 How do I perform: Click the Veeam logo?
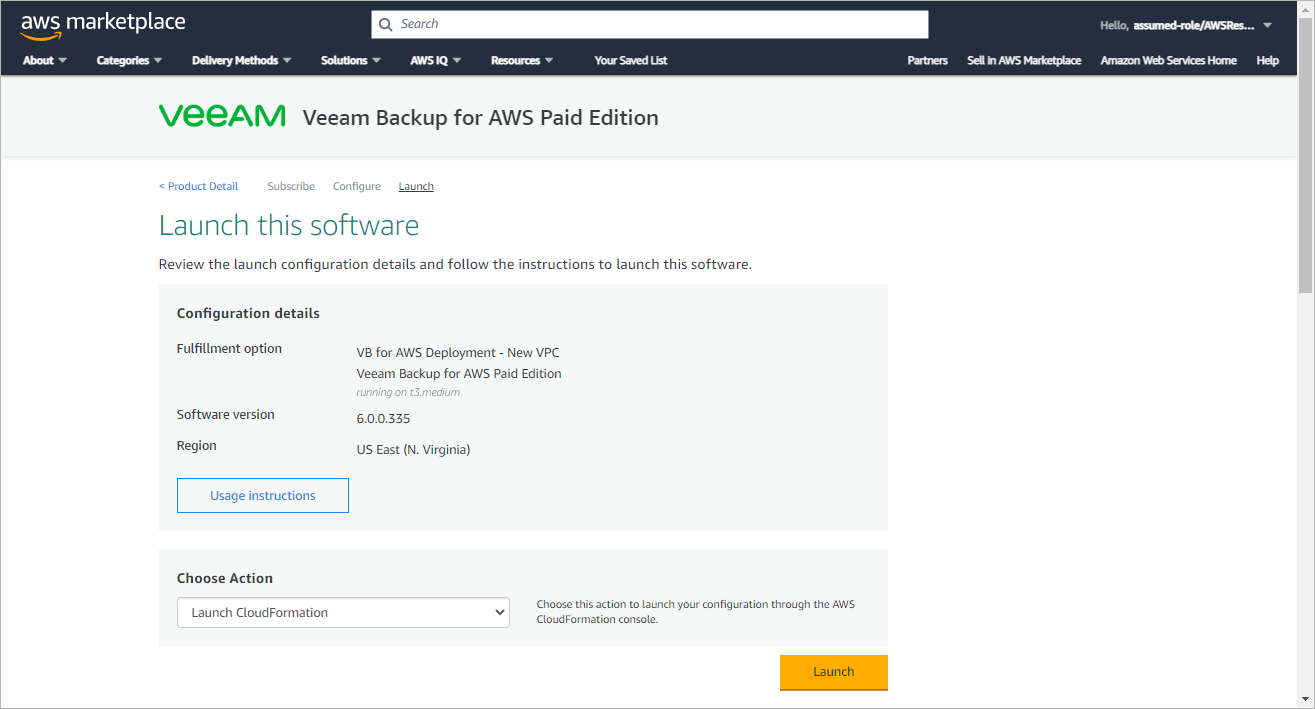pos(222,116)
